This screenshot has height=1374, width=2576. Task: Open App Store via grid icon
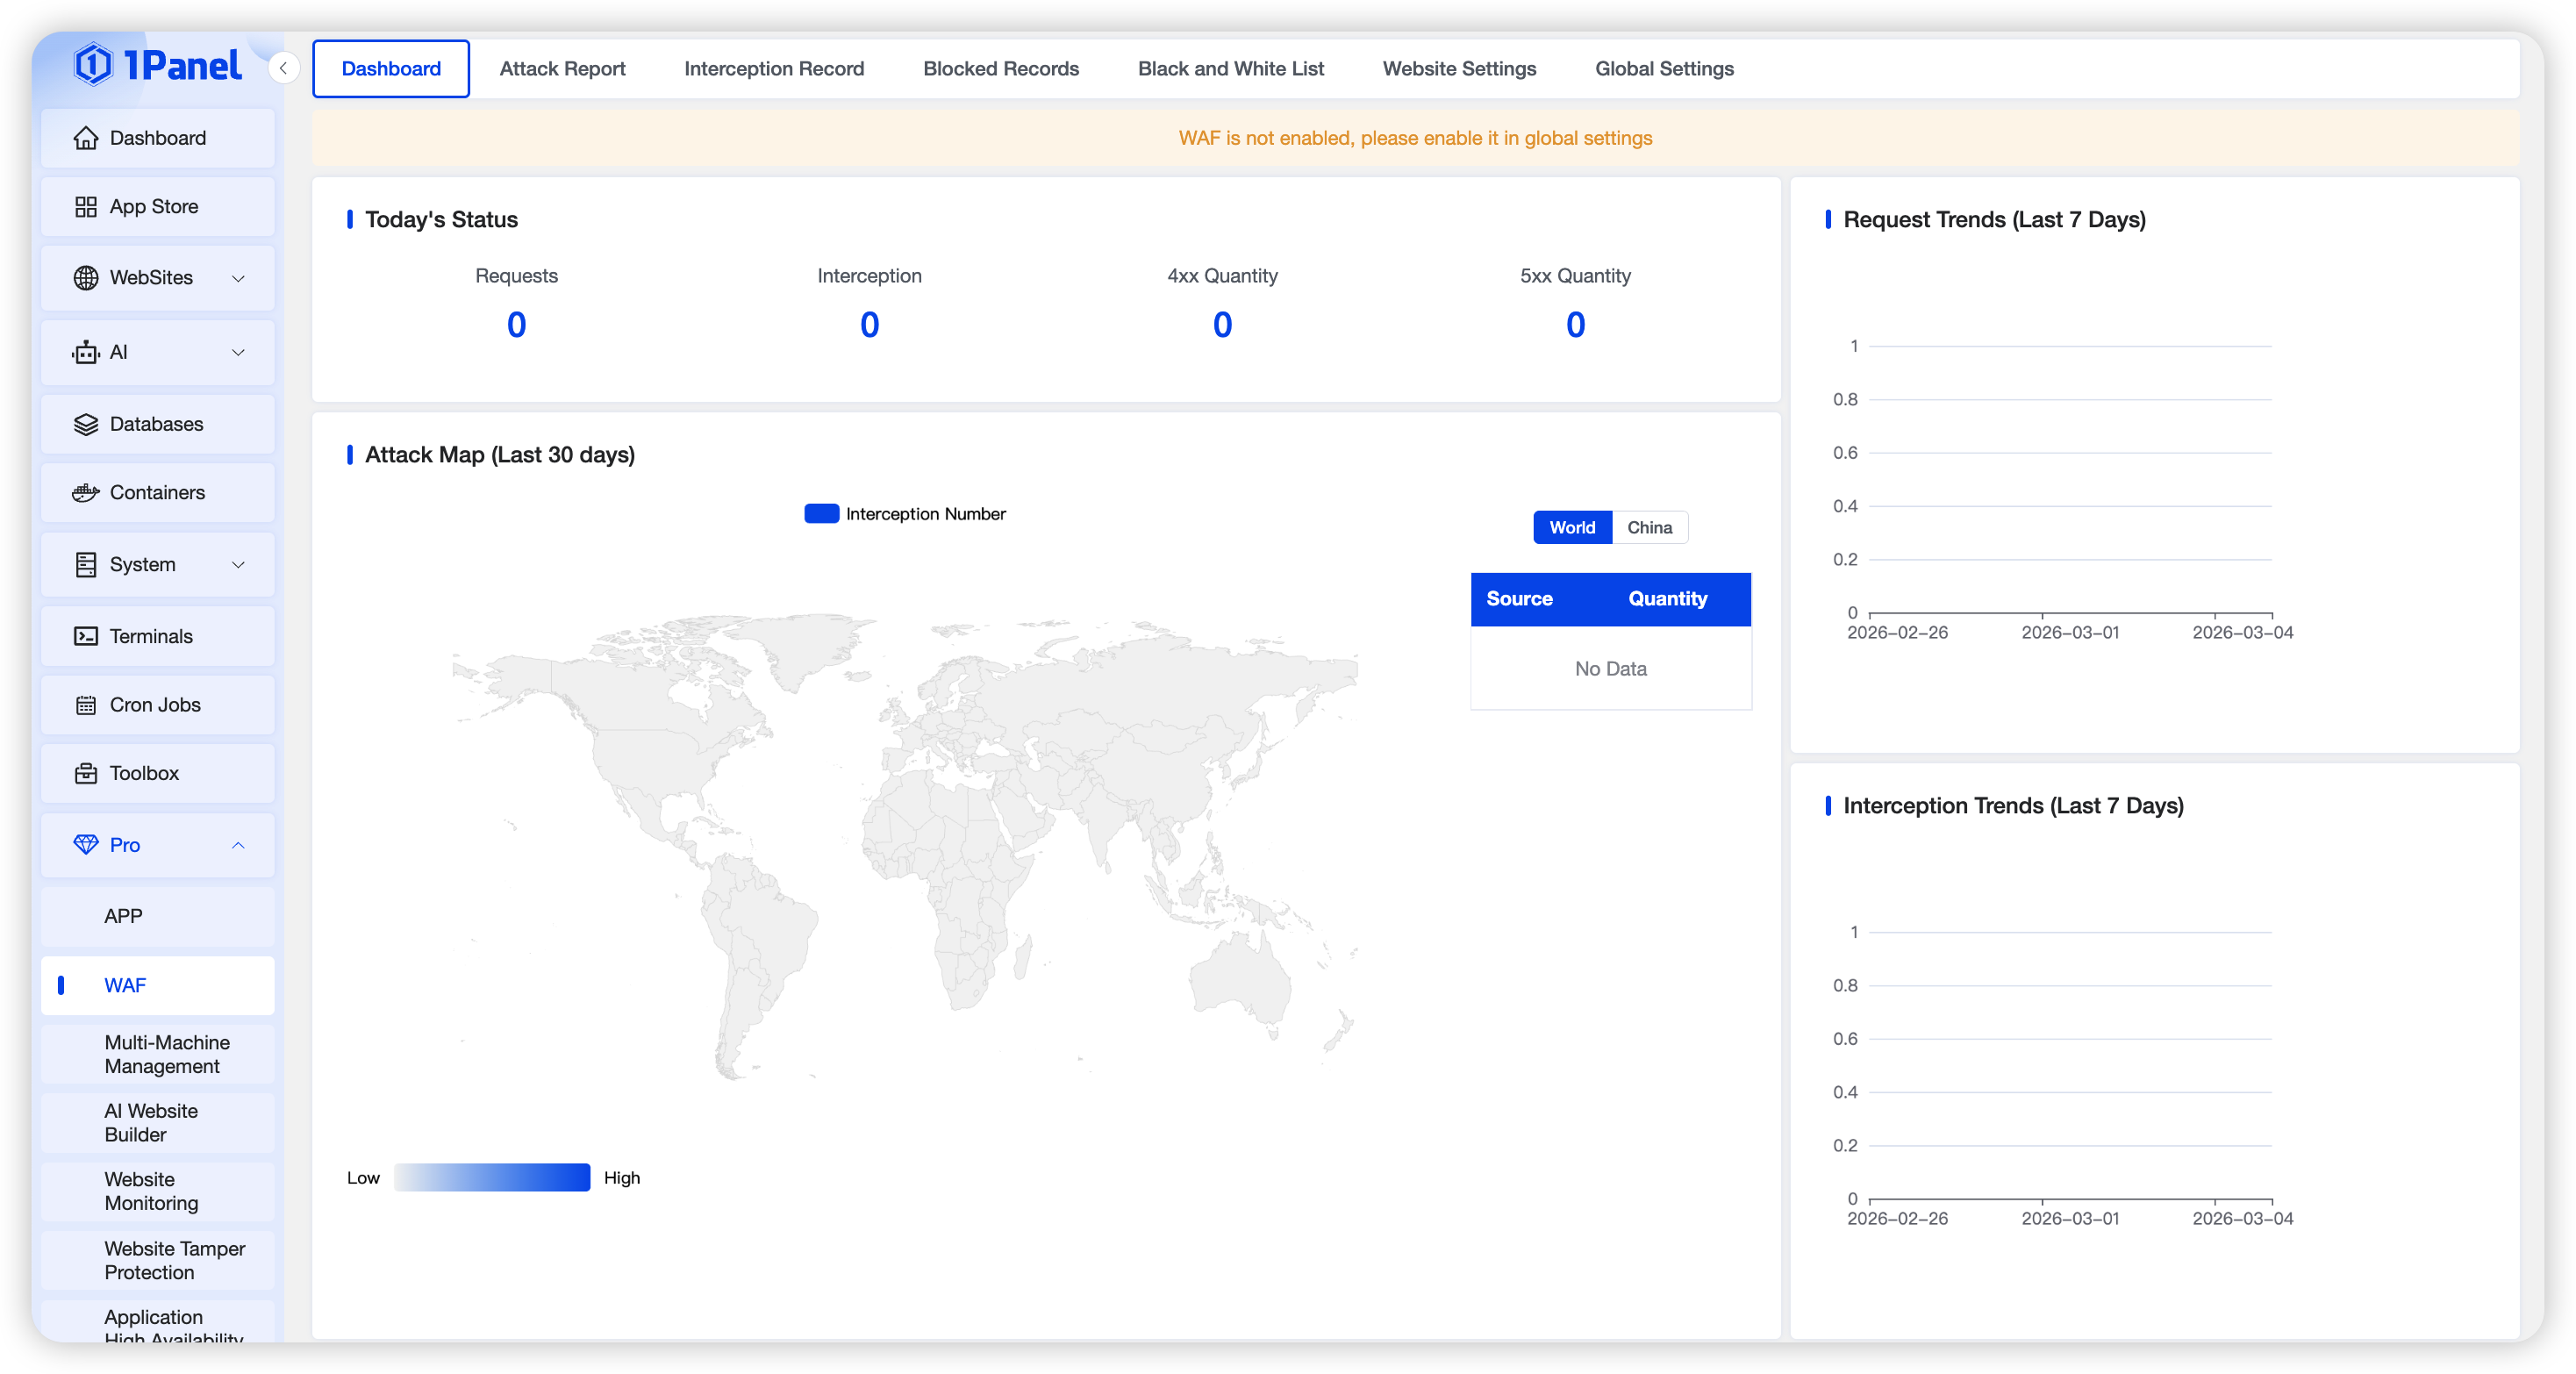[x=86, y=207]
